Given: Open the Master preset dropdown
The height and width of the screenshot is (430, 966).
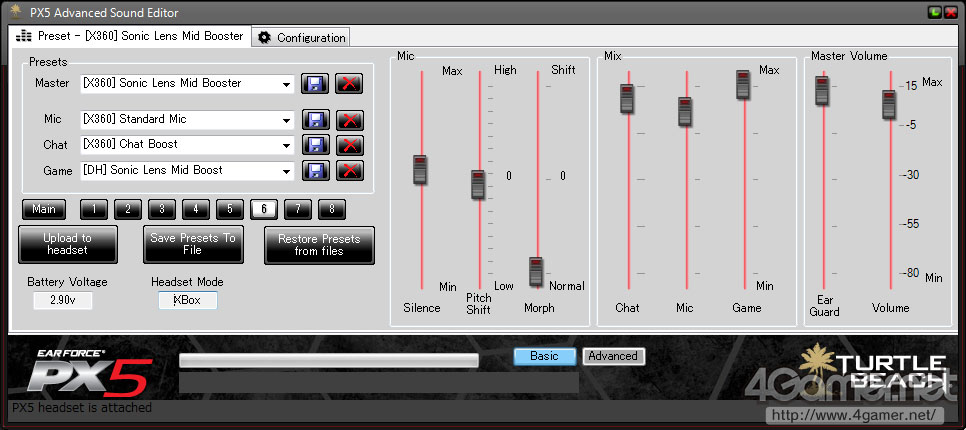Looking at the screenshot, I should (x=286, y=84).
